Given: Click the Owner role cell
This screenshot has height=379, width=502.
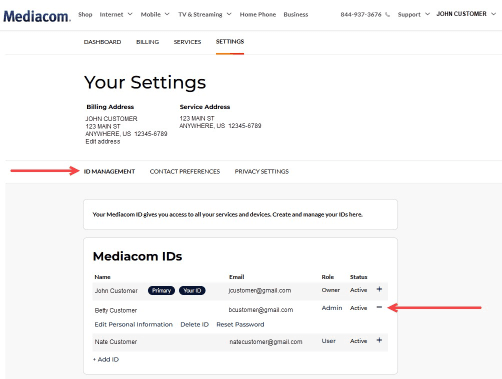Looking at the screenshot, I should (x=331, y=290).
